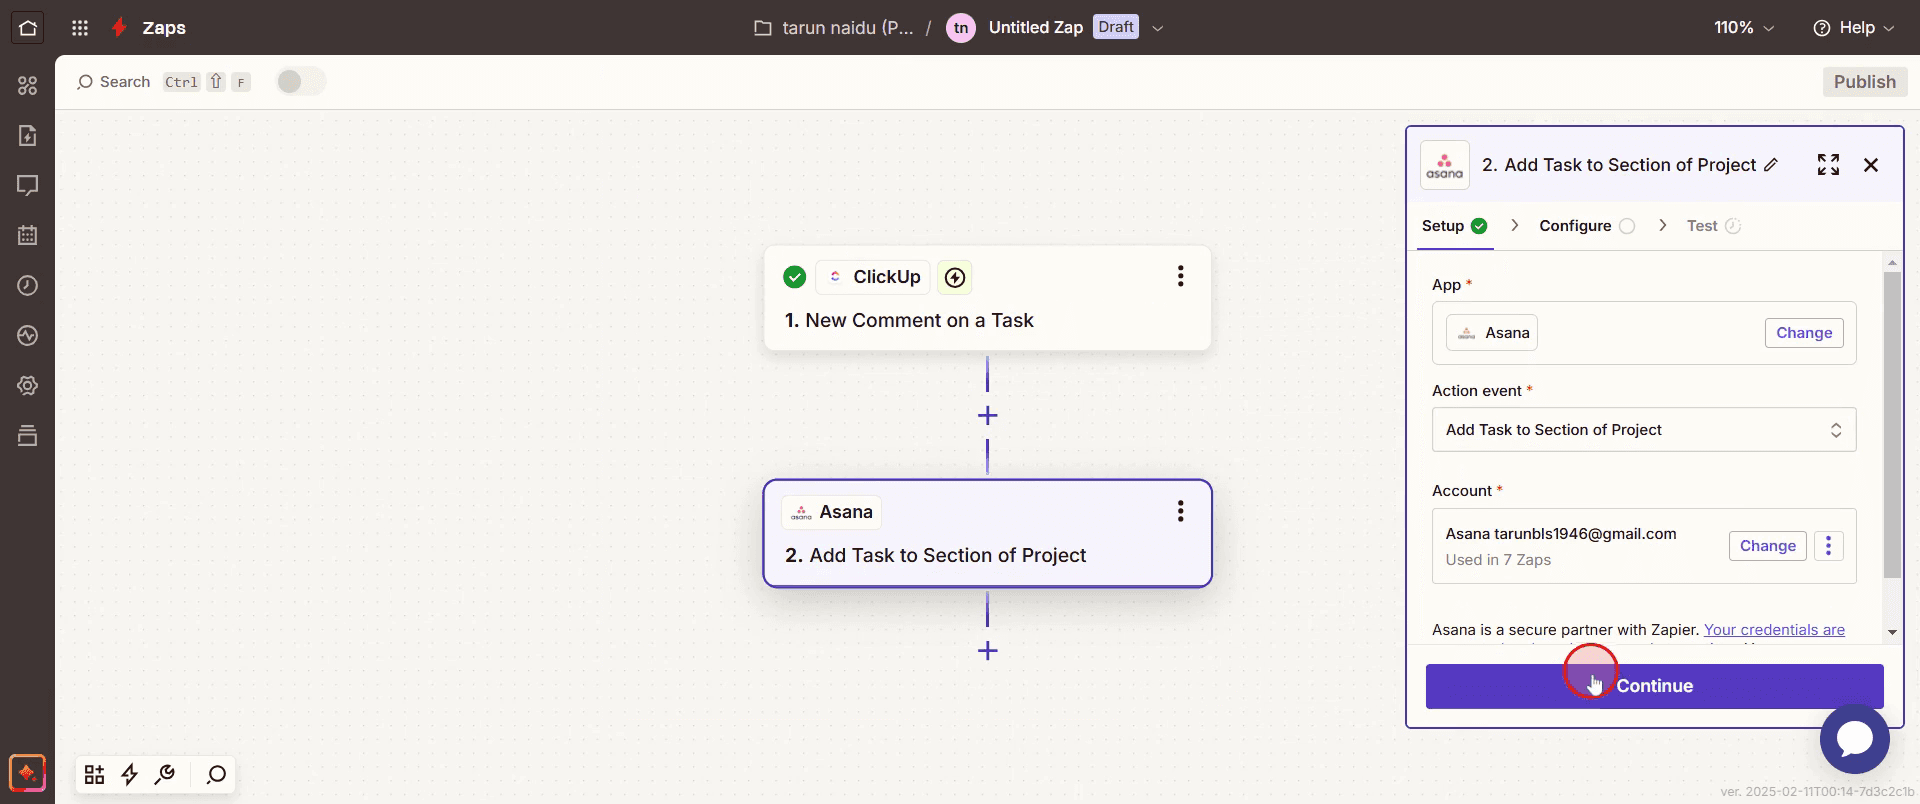
Task: Open the apps grid launcher icon
Action: [x=80, y=28]
